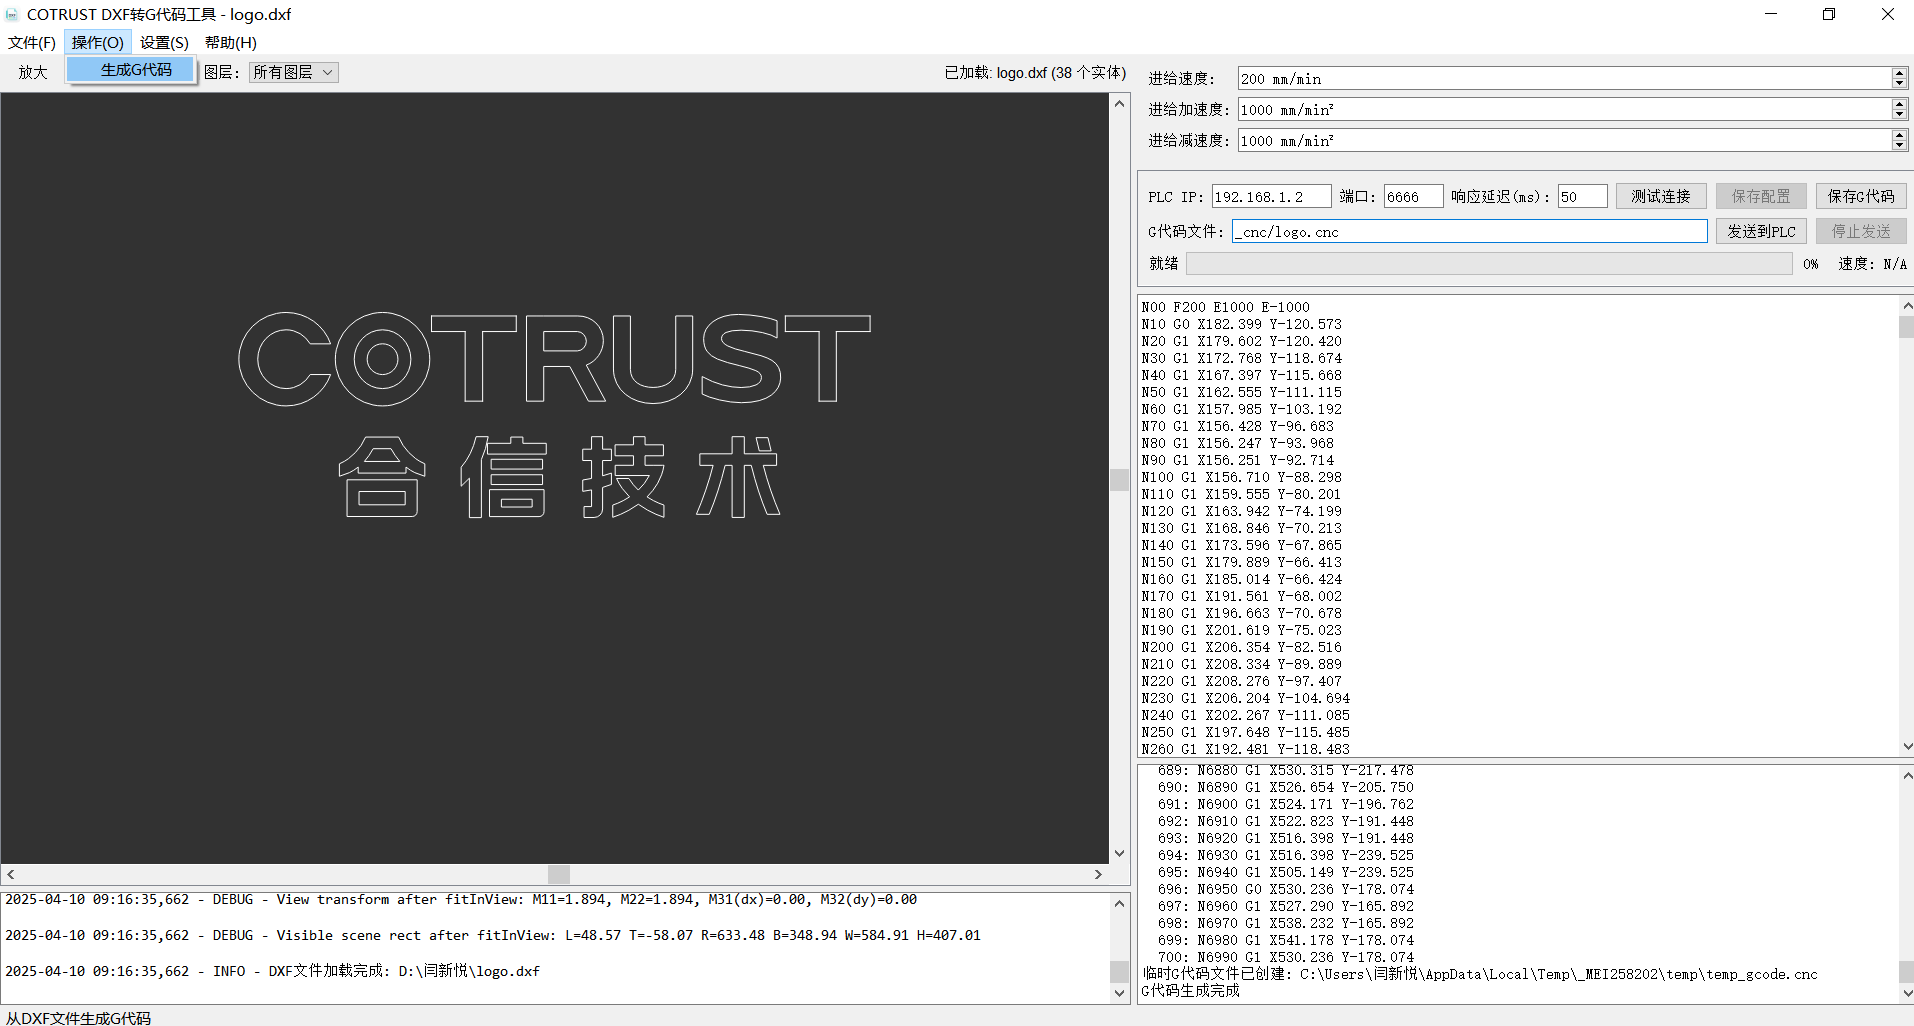Click the canvas horizontal scrollbar right arrow
This screenshot has height=1026, width=1914.
tap(1098, 874)
